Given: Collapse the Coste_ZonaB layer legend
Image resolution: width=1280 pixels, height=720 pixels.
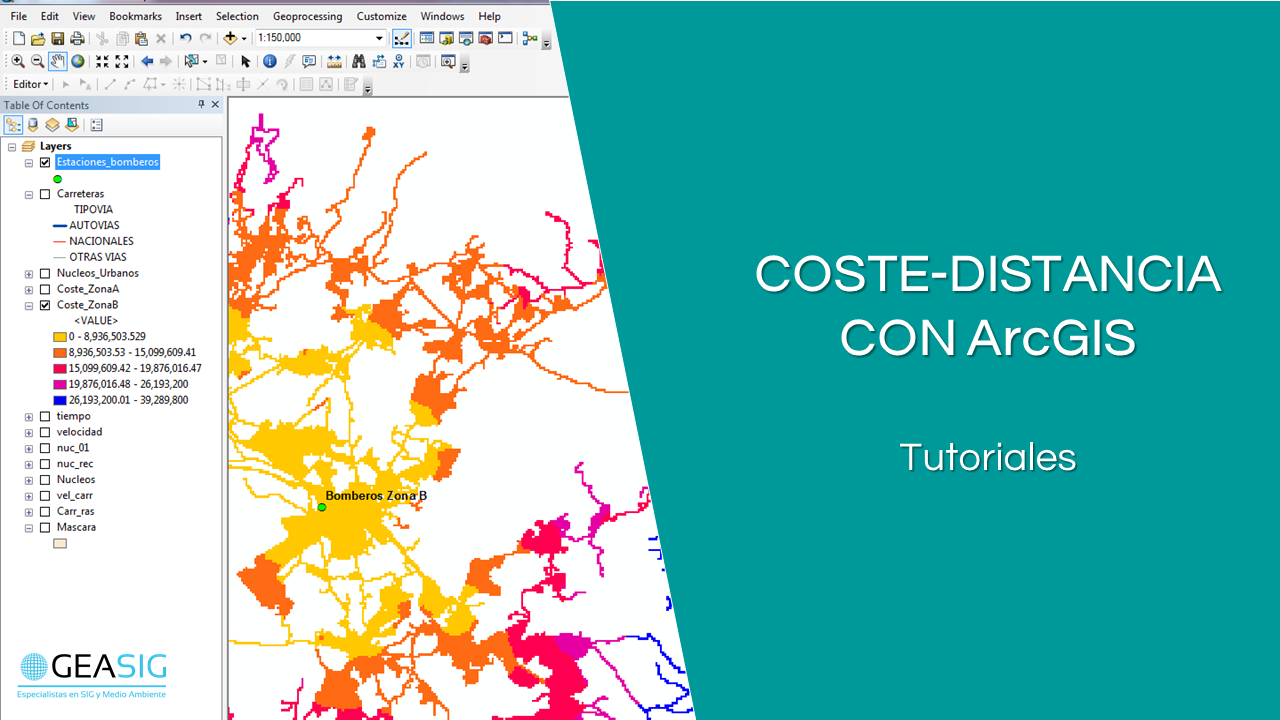Looking at the screenshot, I should click(x=29, y=305).
